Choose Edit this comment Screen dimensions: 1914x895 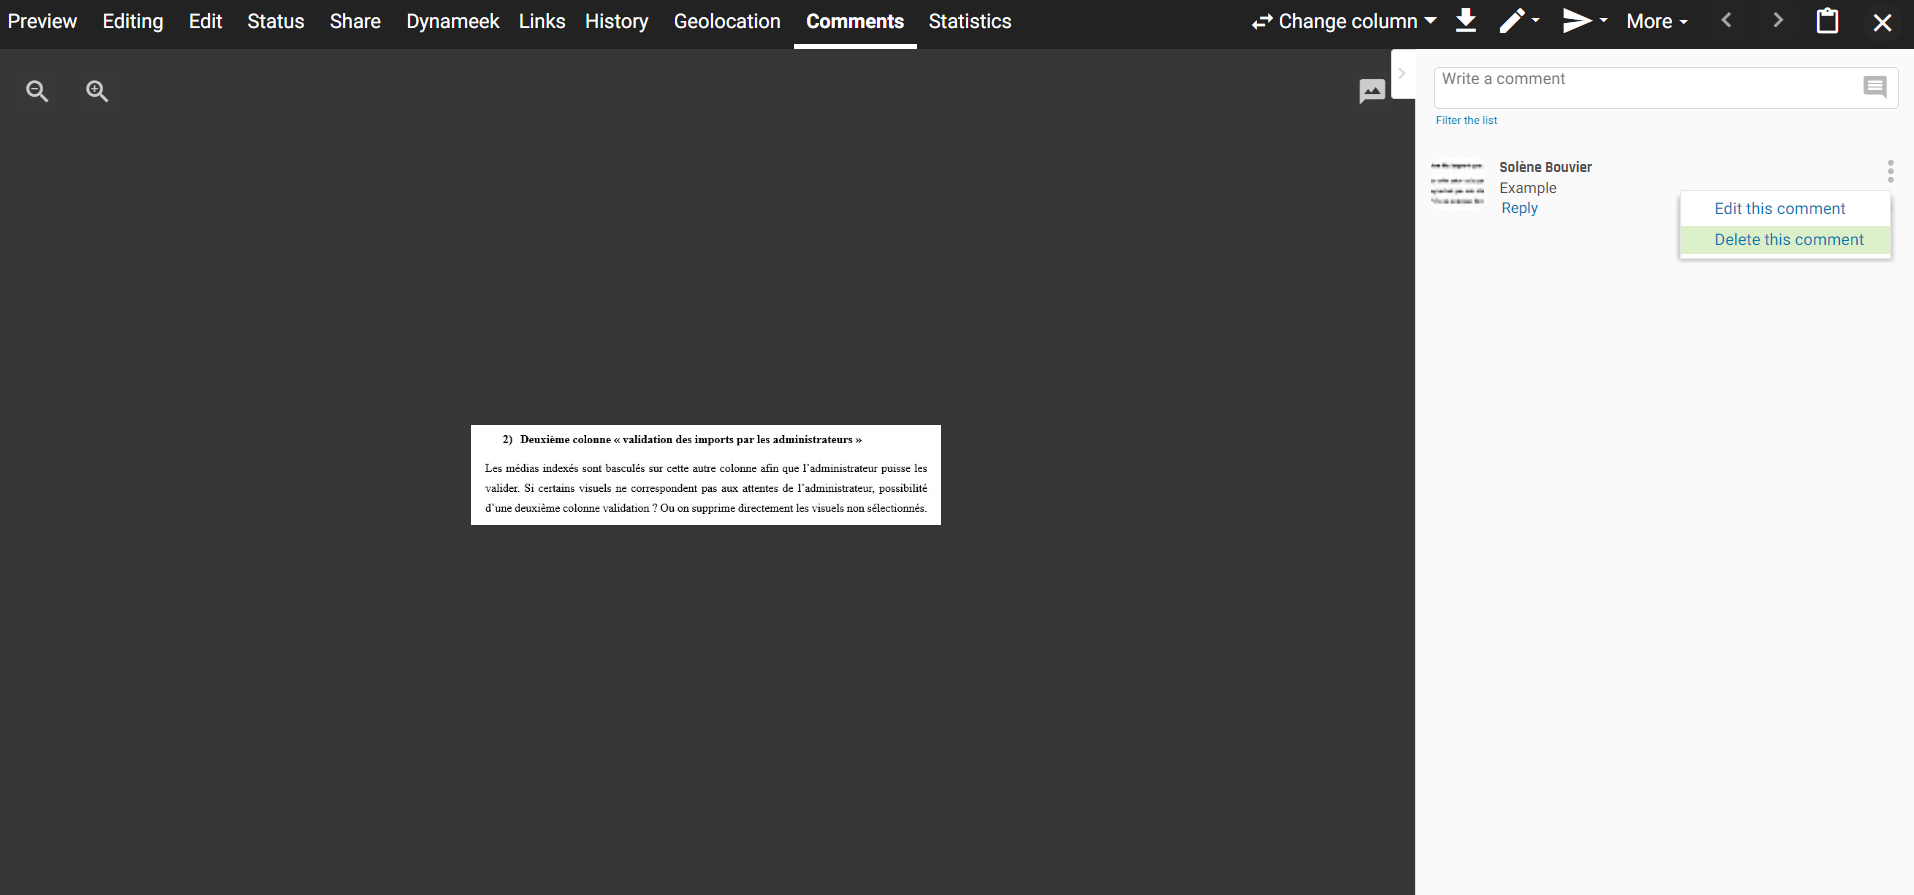click(x=1779, y=209)
